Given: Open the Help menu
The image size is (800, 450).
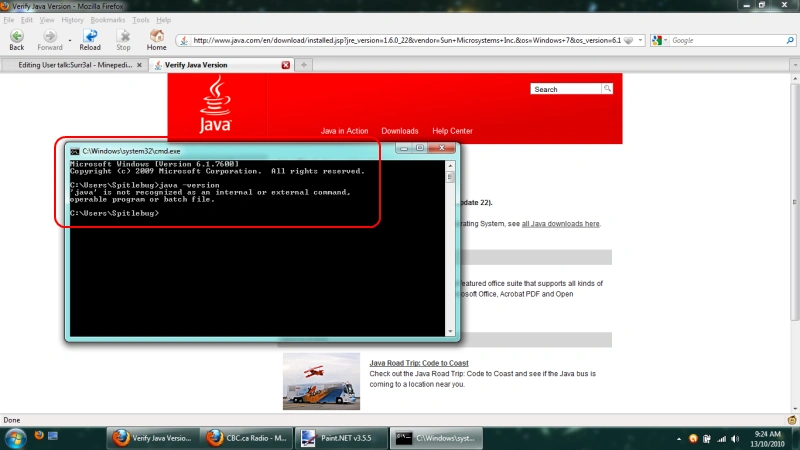Looking at the screenshot, I should point(163,20).
